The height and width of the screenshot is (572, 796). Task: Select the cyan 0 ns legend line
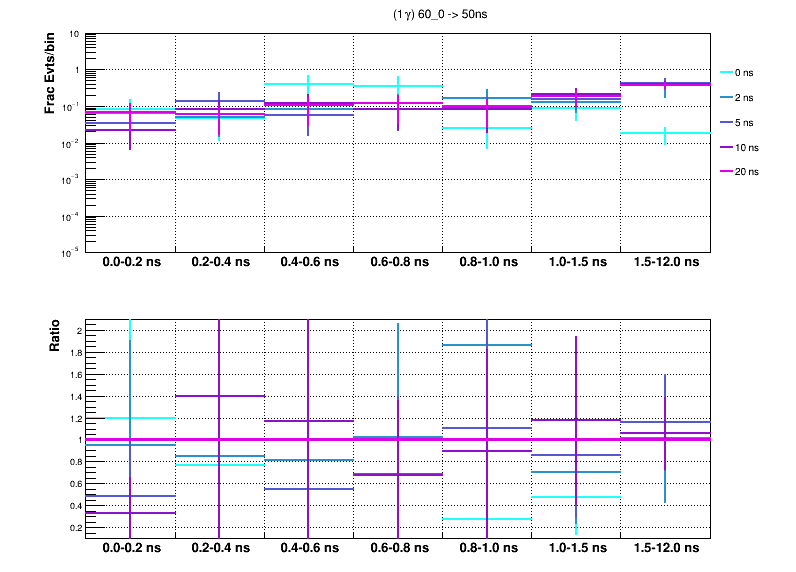pos(727,72)
